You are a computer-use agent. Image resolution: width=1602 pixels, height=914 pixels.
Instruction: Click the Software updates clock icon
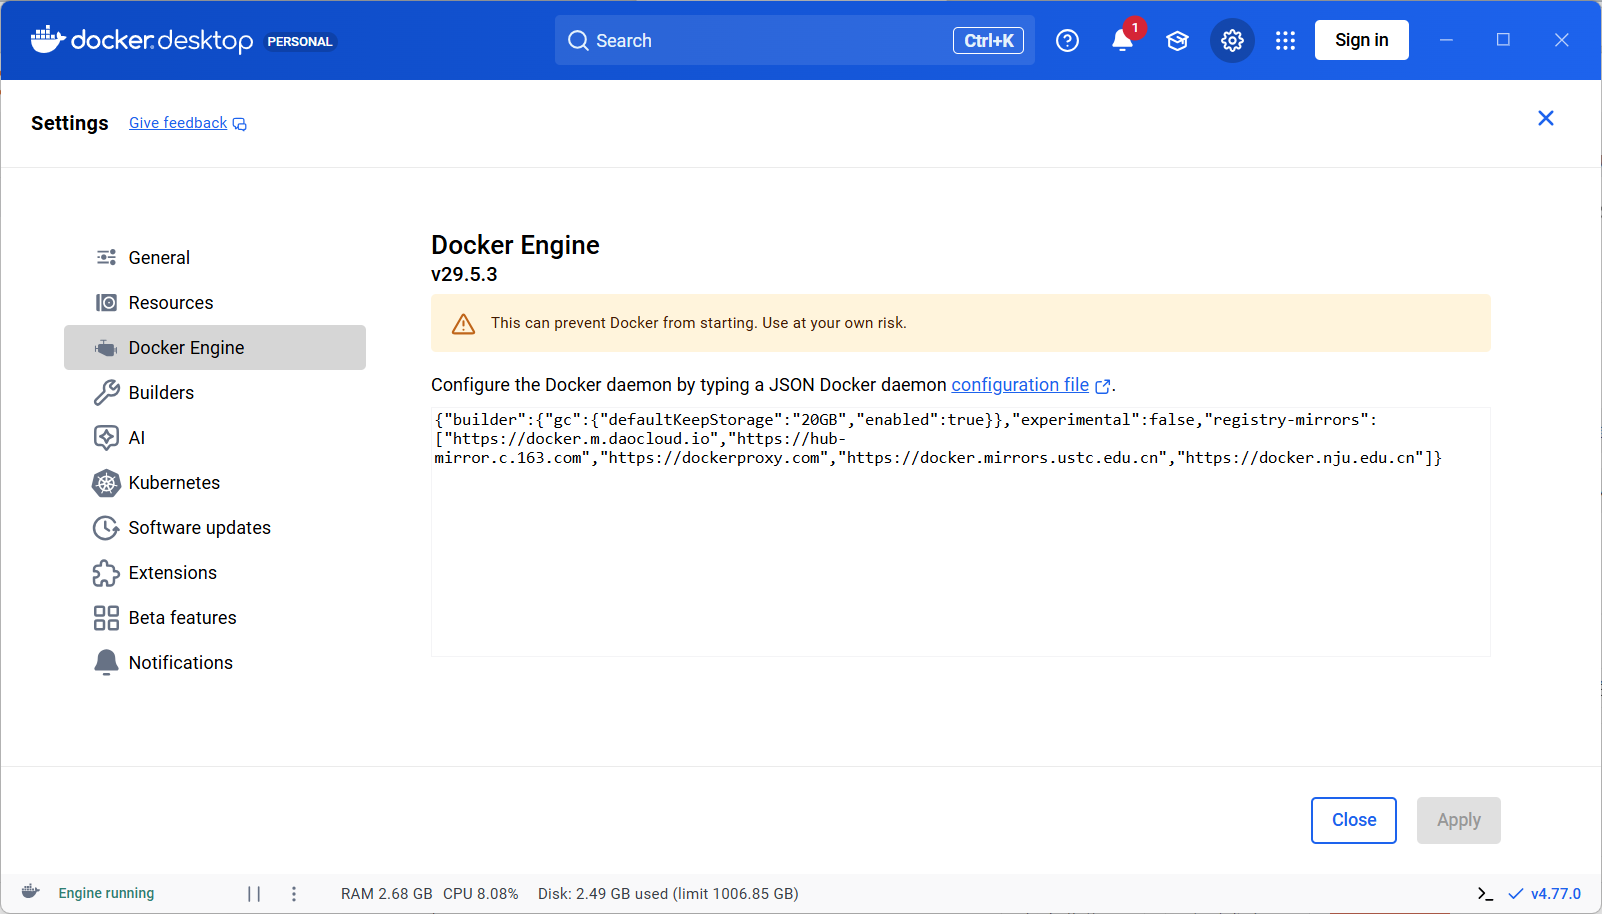point(106,527)
